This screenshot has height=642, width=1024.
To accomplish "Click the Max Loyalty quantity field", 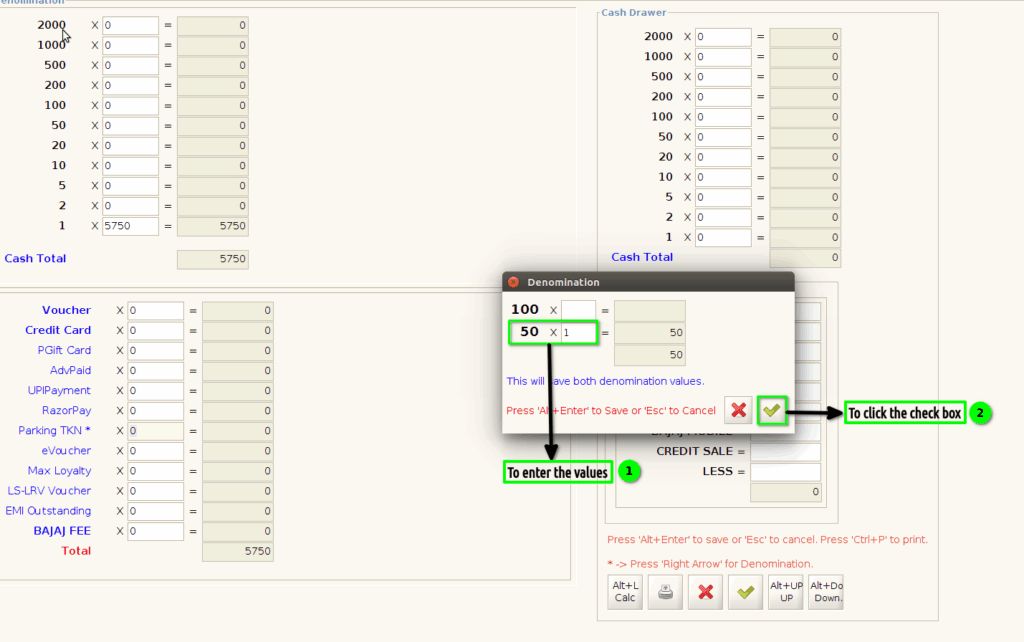I will pyautogui.click(x=155, y=471).
